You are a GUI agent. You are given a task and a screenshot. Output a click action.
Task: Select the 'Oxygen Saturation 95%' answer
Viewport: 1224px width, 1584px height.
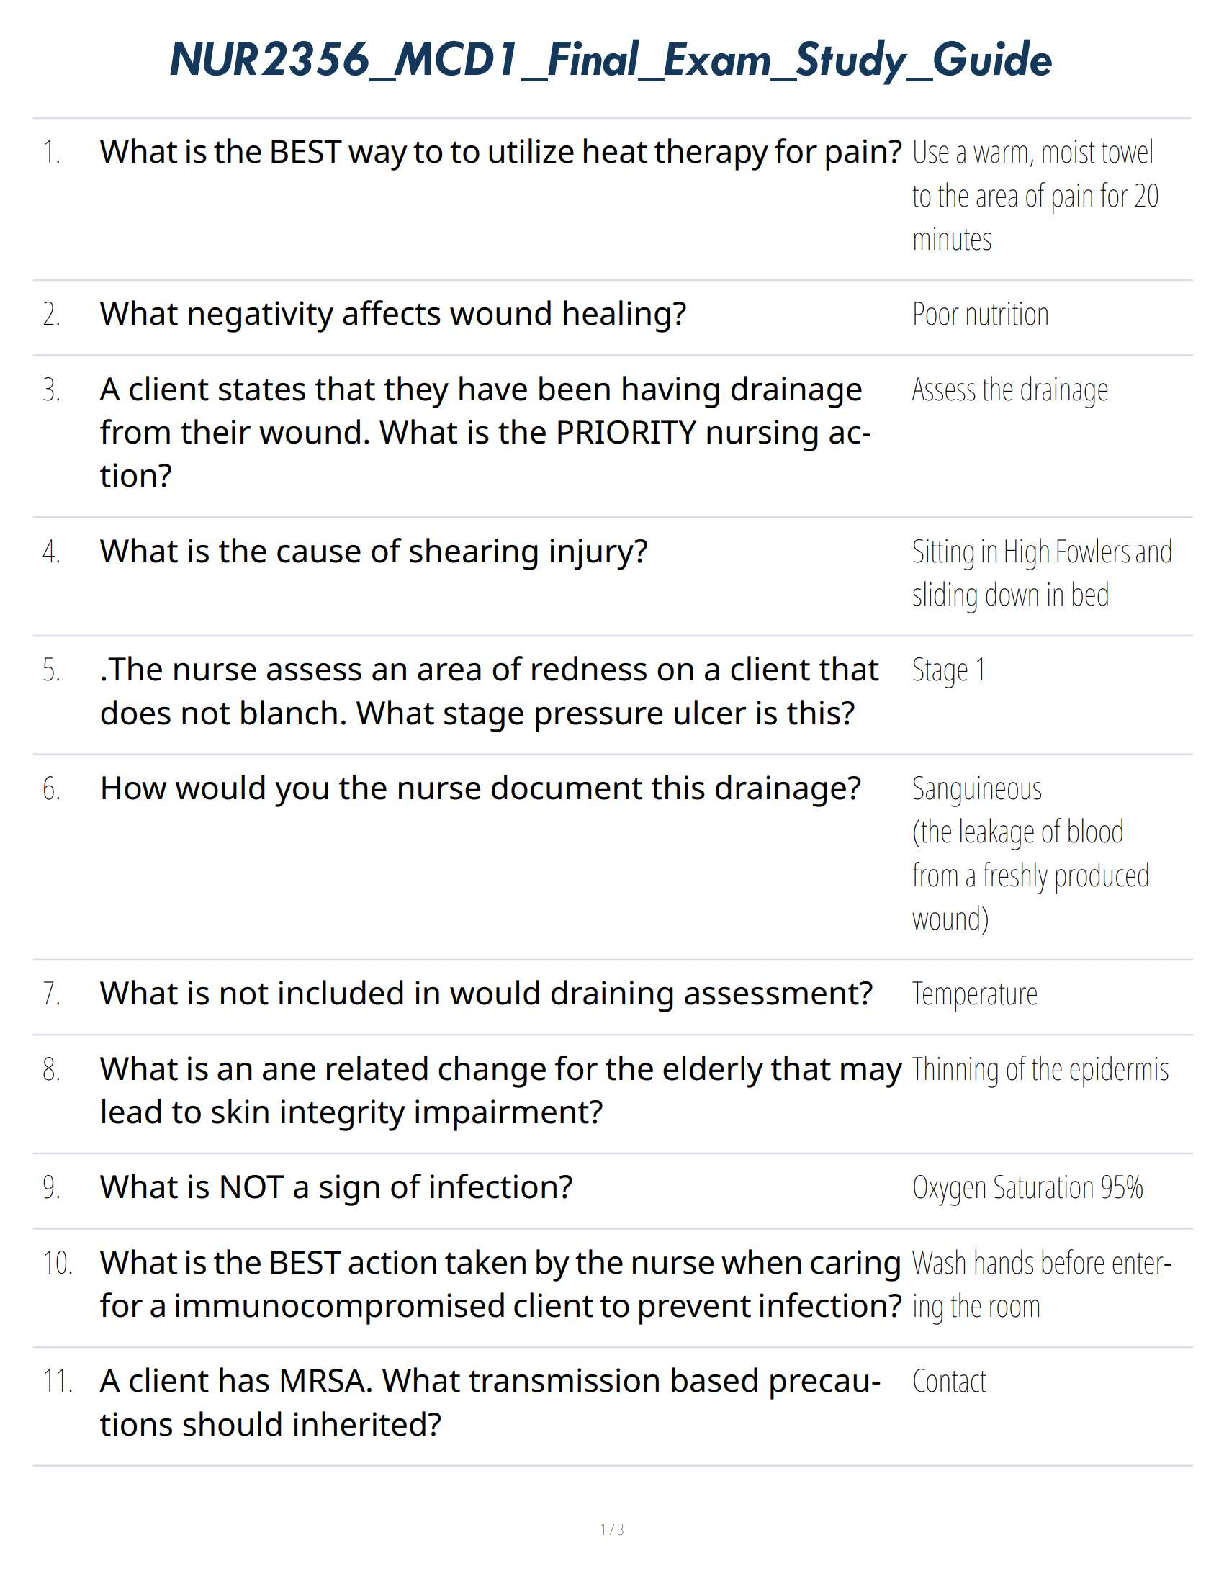(x=1027, y=1188)
